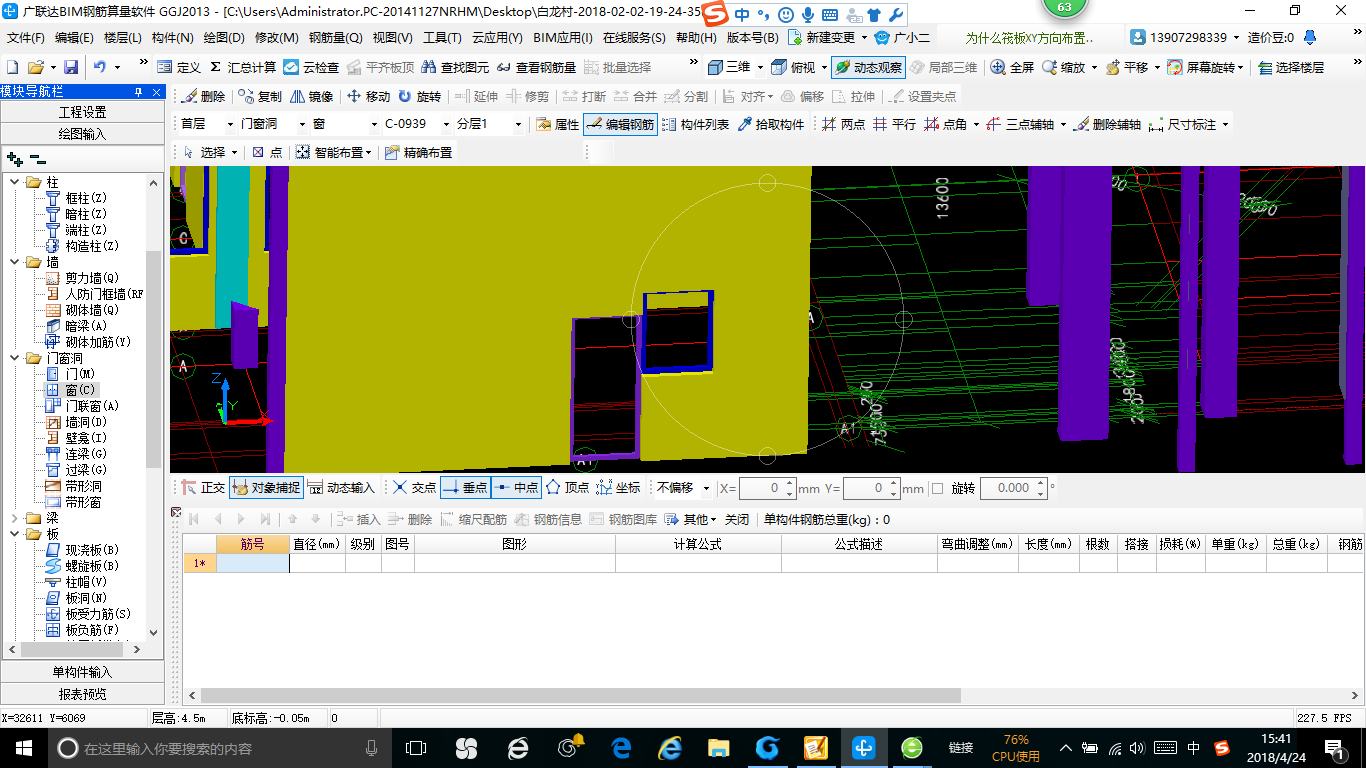Click 关闭 in rebar editor toolbar
This screenshot has width=1366, height=768.
pyautogui.click(x=737, y=519)
